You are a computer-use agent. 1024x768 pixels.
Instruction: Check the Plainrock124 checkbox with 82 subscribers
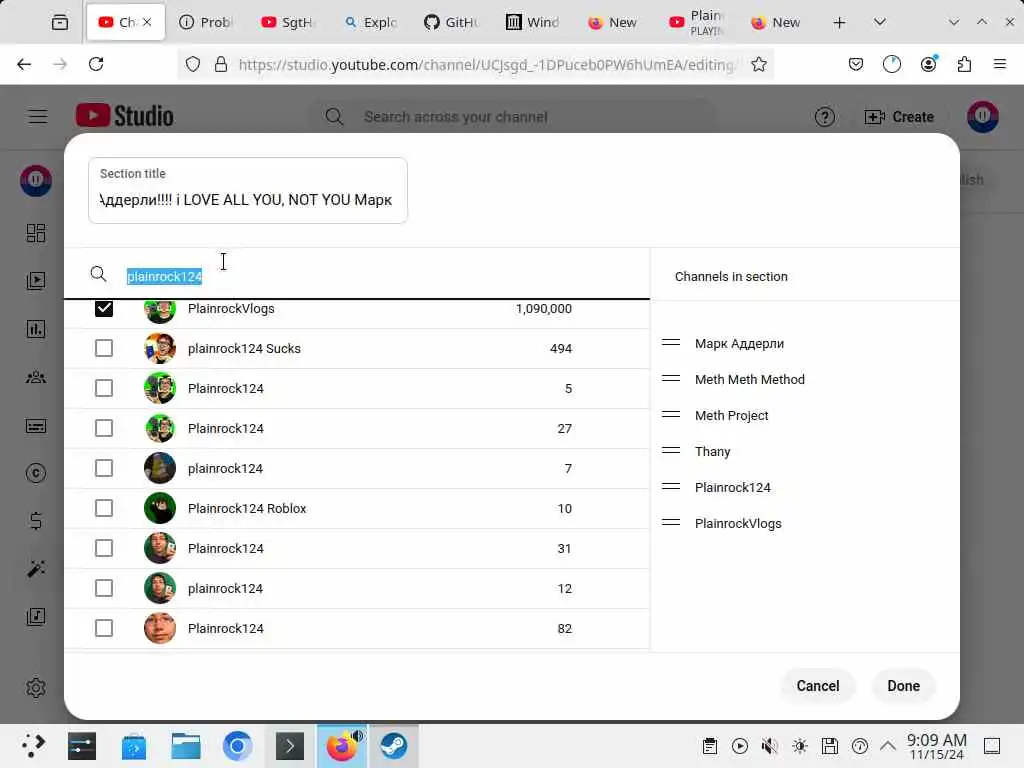(104, 628)
